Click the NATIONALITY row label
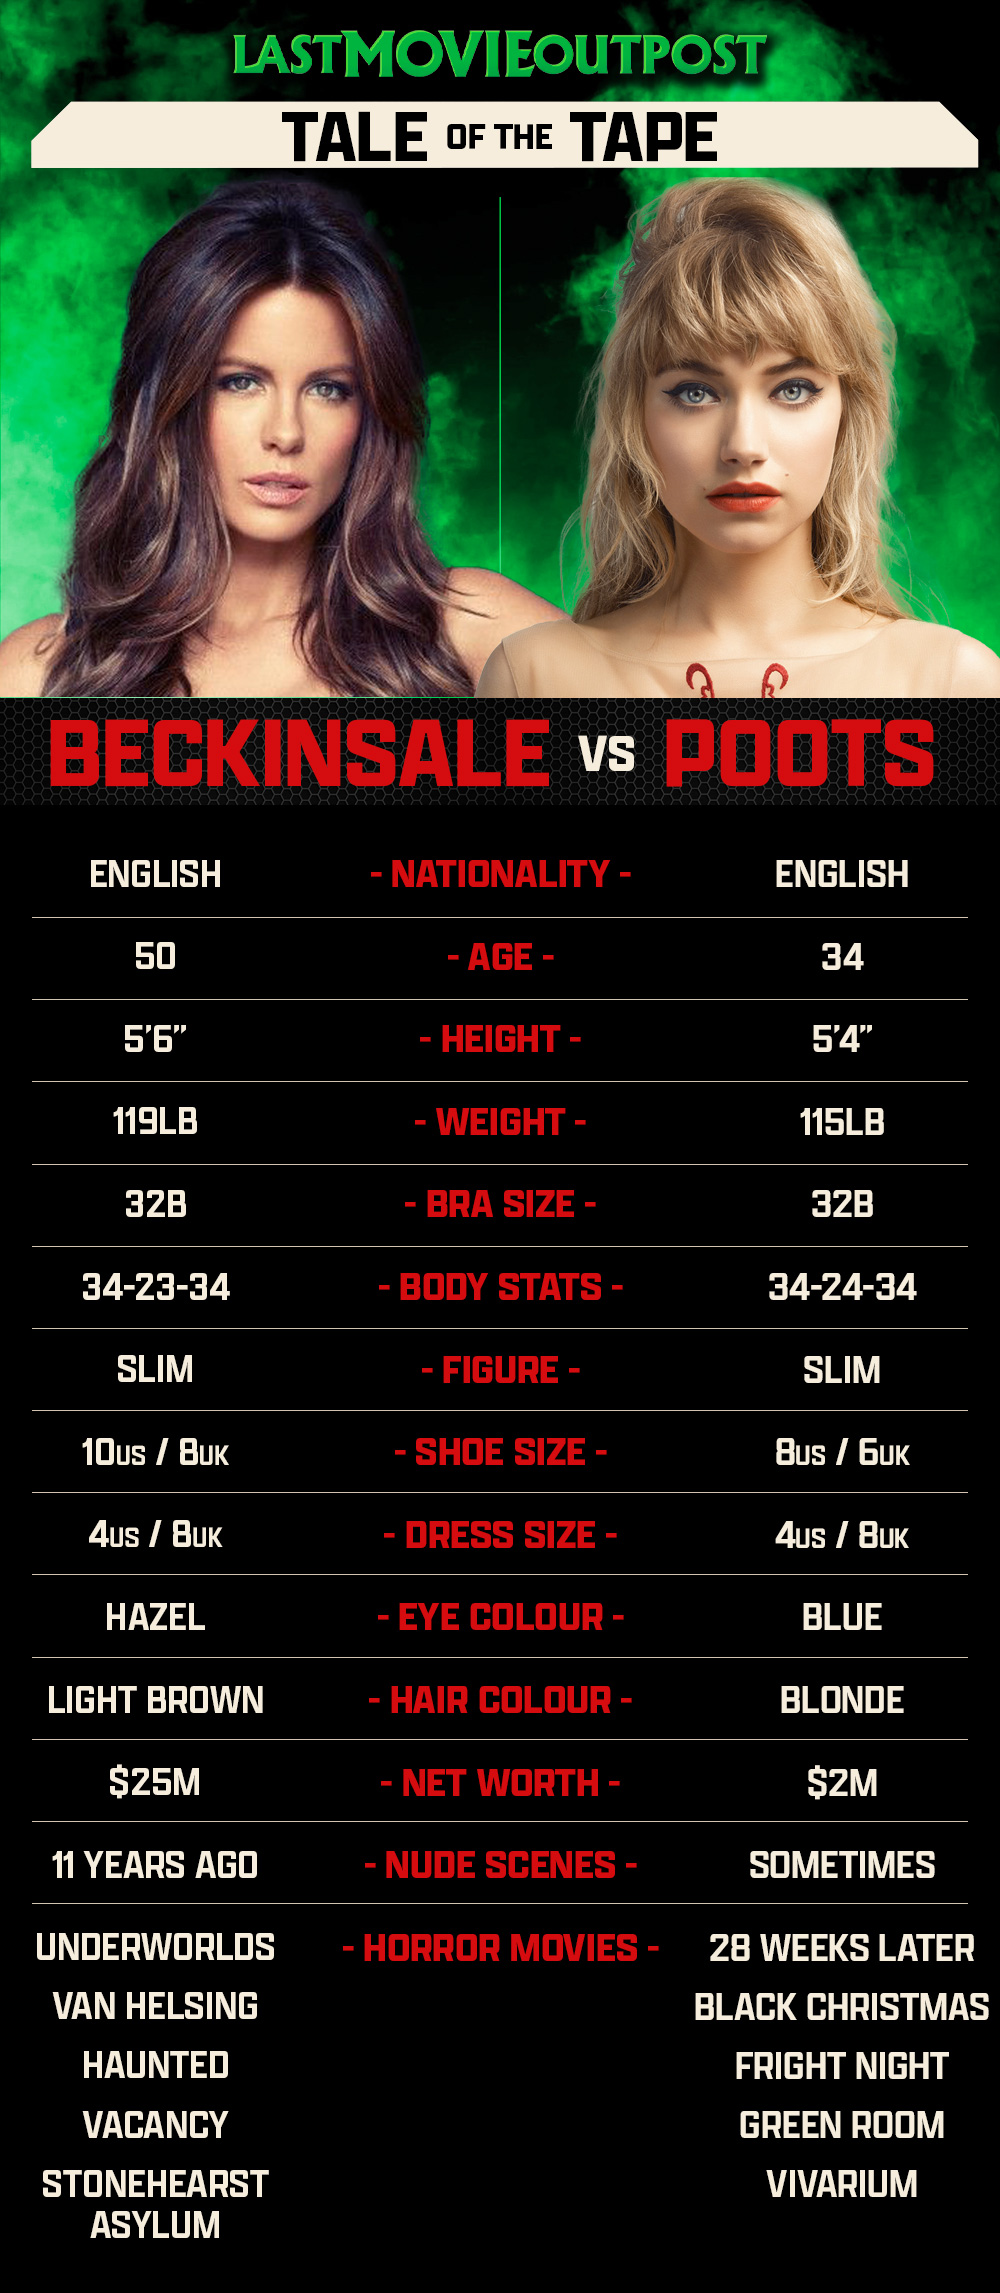1000x2293 pixels. click(500, 875)
